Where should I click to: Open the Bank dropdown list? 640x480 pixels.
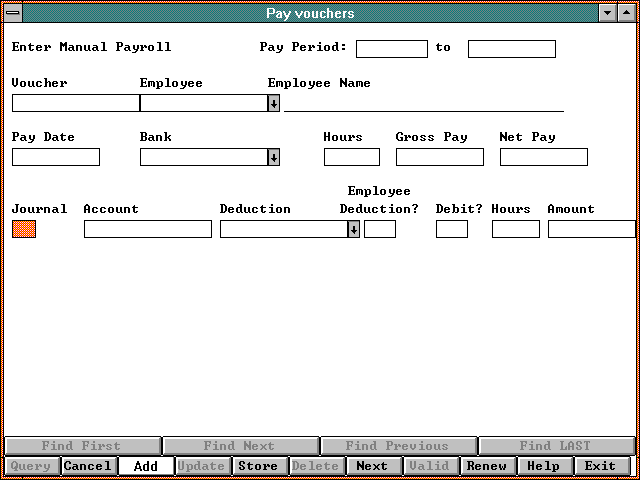273,157
